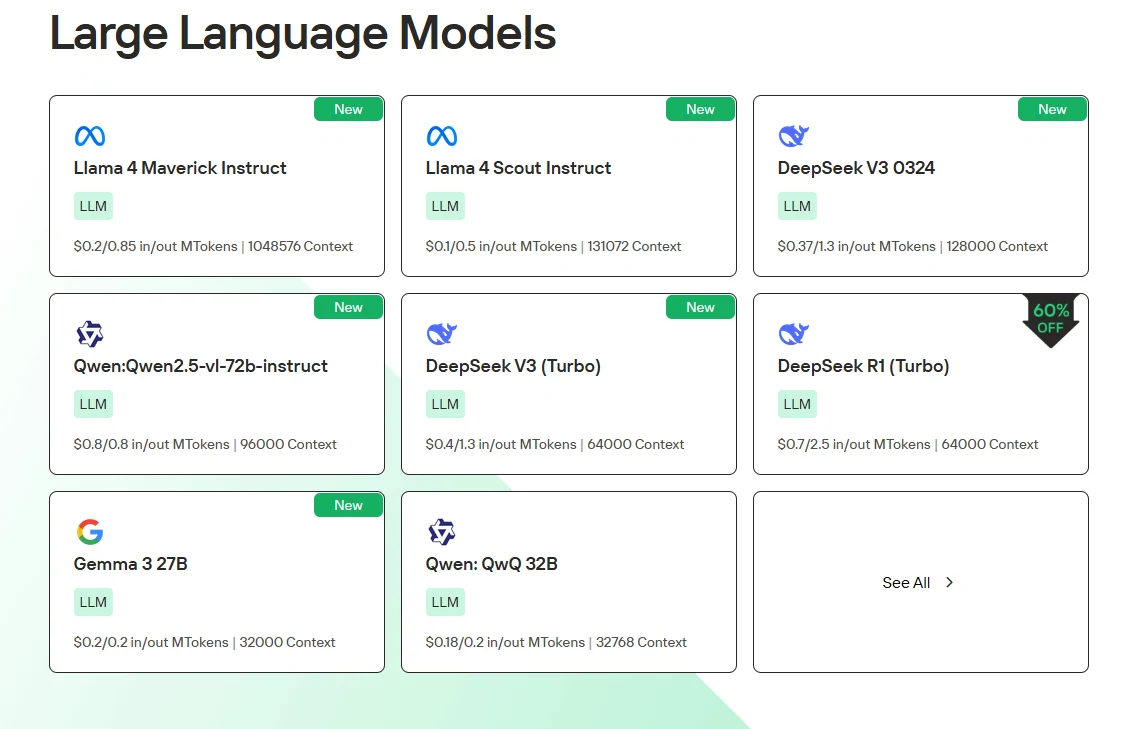Image resolution: width=1144 pixels, height=729 pixels.
Task: Click the '128000 Context' text
Action: coord(997,247)
